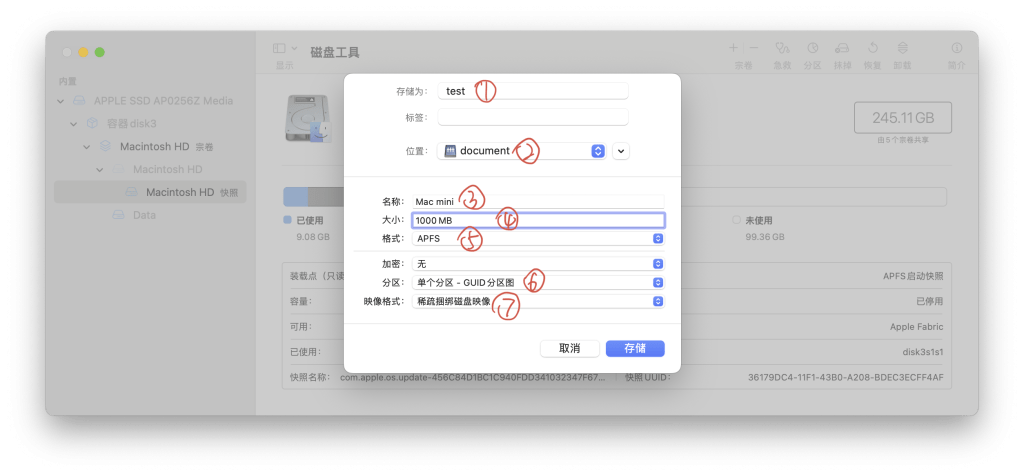Click the 大小 field showing 1000 MB

538,221
